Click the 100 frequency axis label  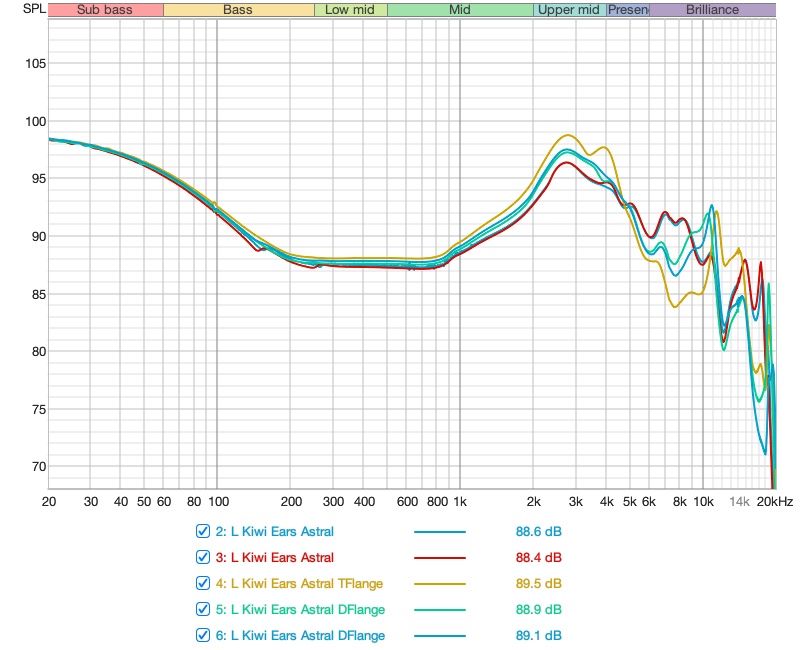[218, 502]
